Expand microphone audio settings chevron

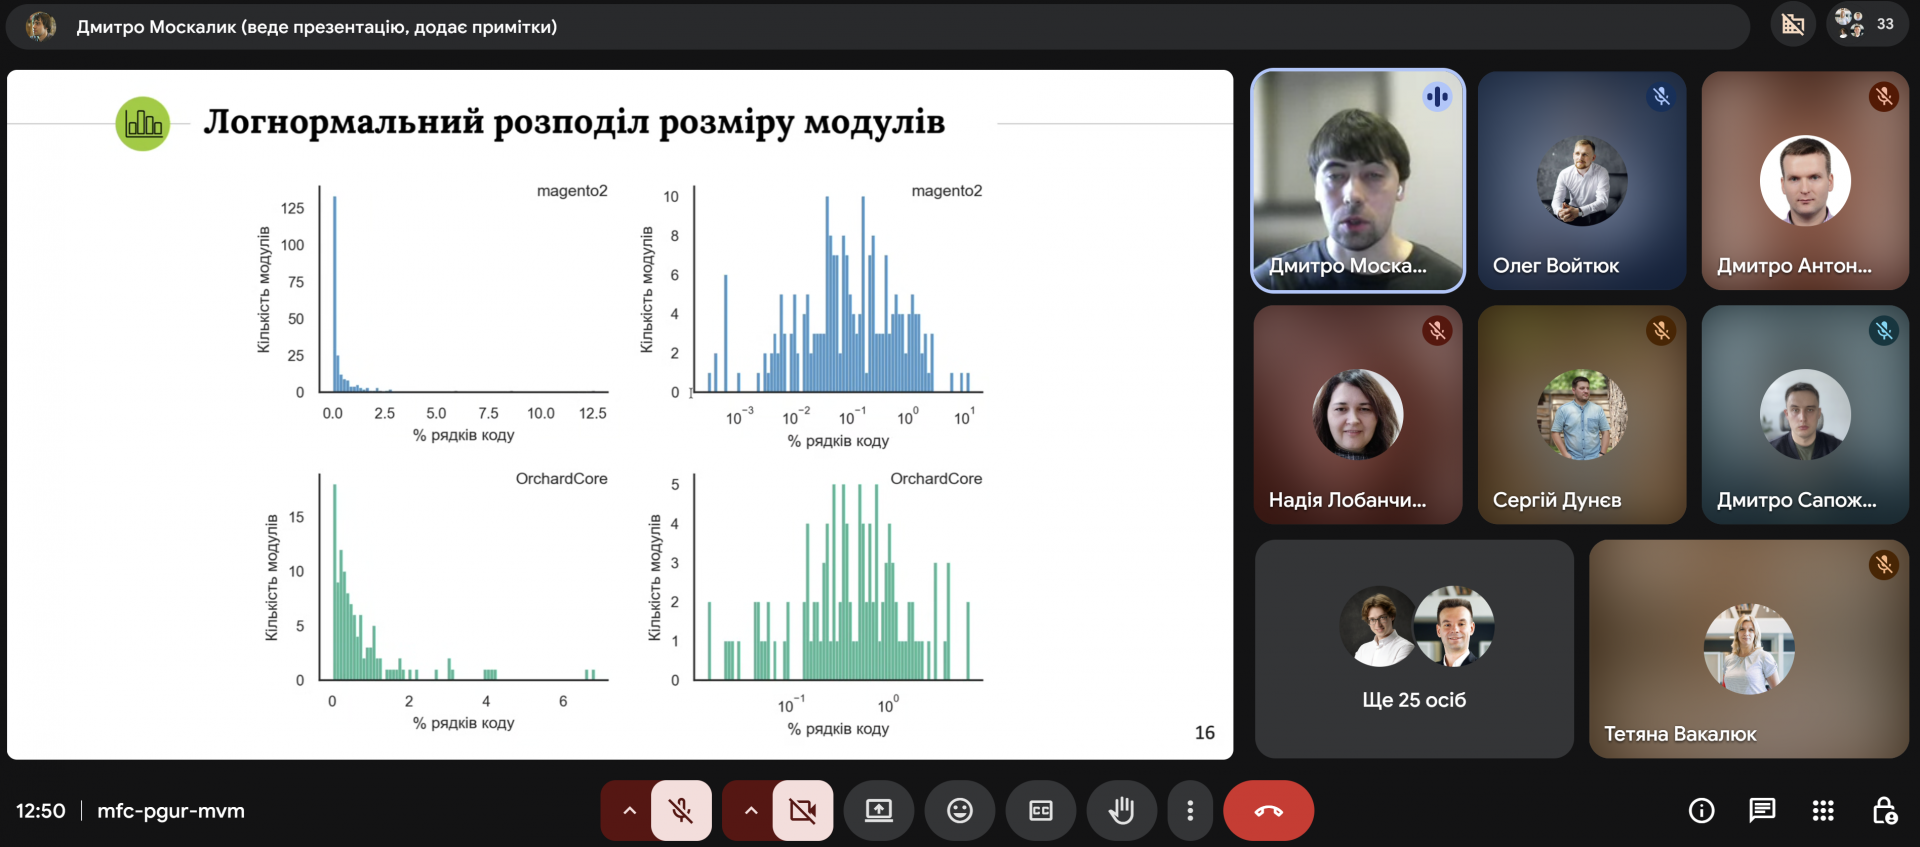pos(629,810)
